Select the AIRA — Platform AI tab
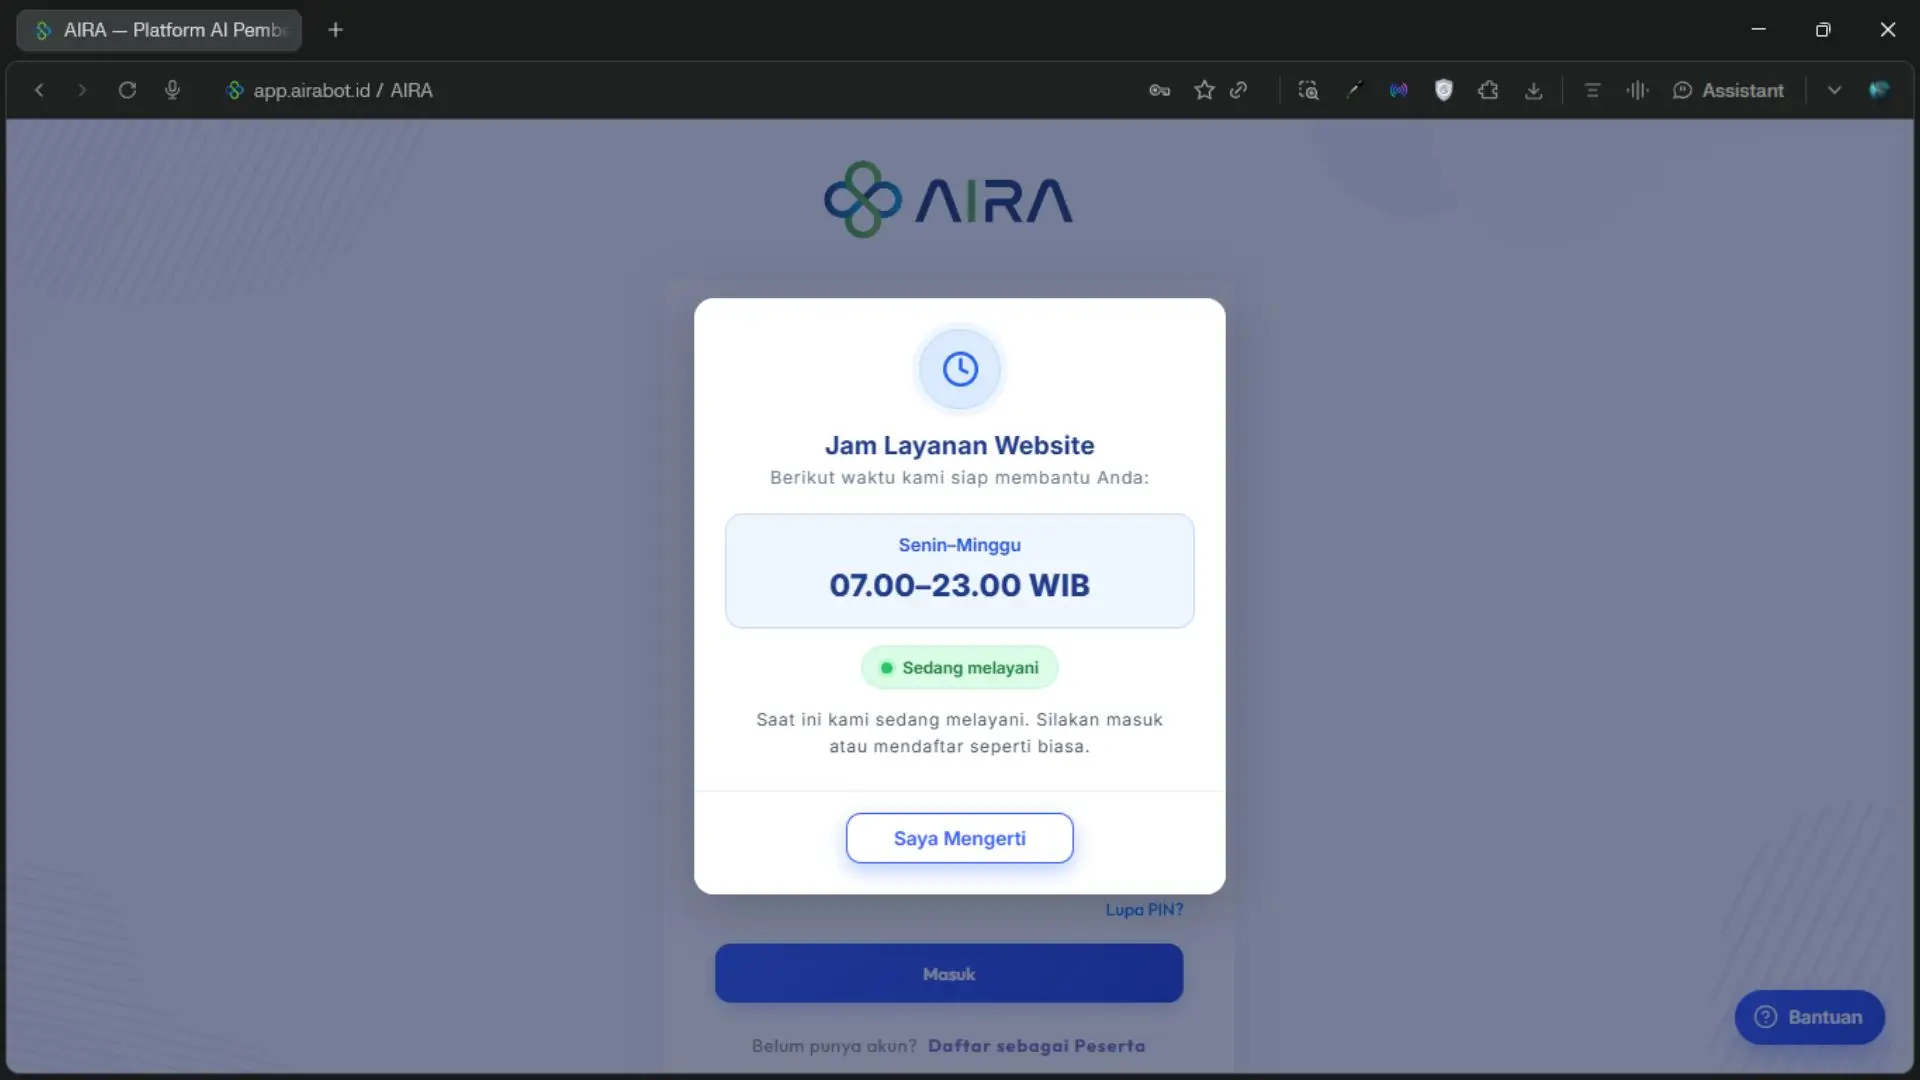Image resolution: width=1920 pixels, height=1080 pixels. point(159,30)
